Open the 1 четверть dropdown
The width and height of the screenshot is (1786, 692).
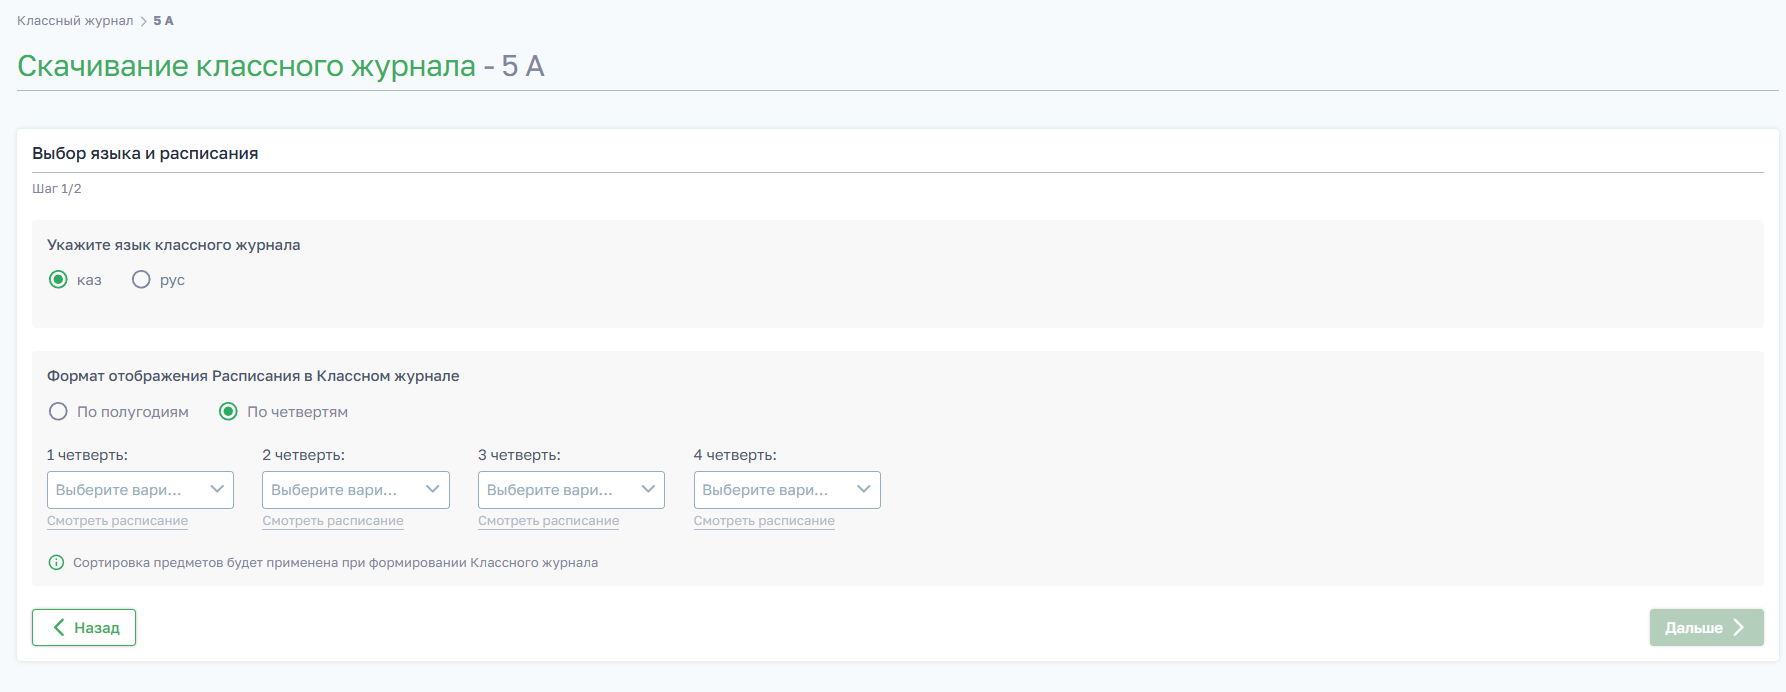140,490
